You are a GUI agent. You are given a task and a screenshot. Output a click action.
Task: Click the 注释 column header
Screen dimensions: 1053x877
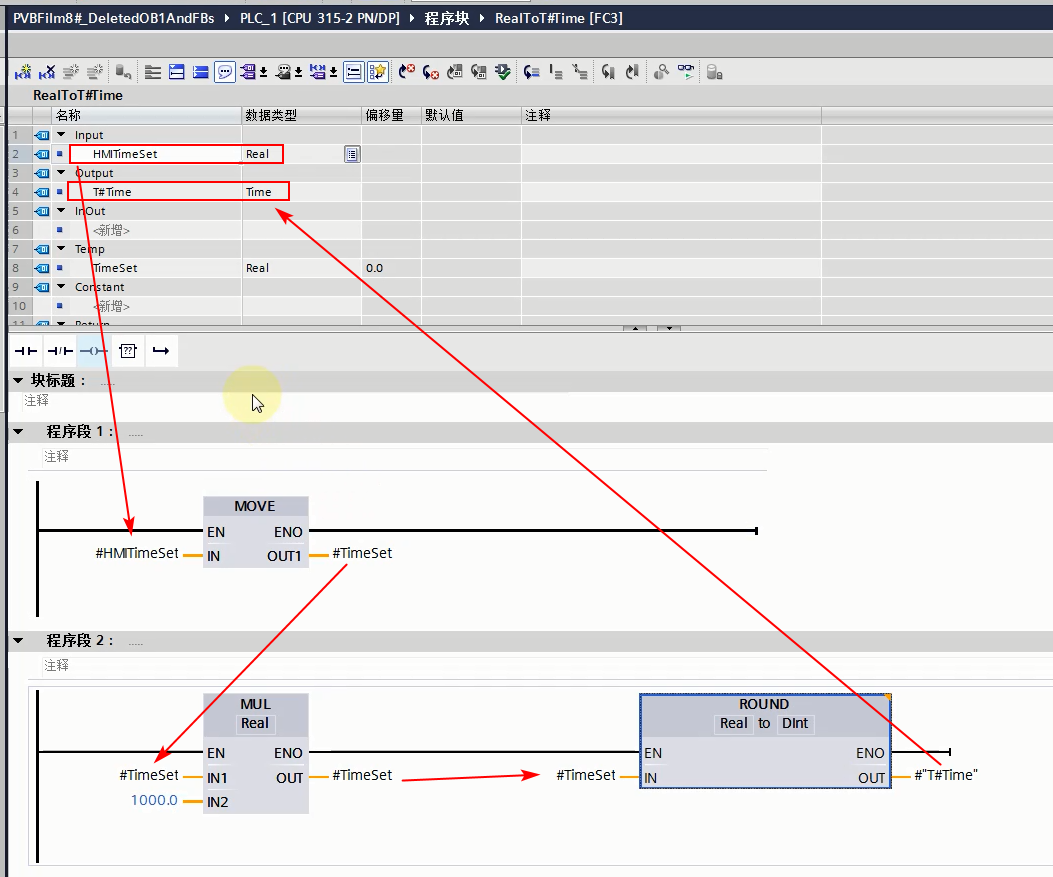pyautogui.click(x=671, y=115)
